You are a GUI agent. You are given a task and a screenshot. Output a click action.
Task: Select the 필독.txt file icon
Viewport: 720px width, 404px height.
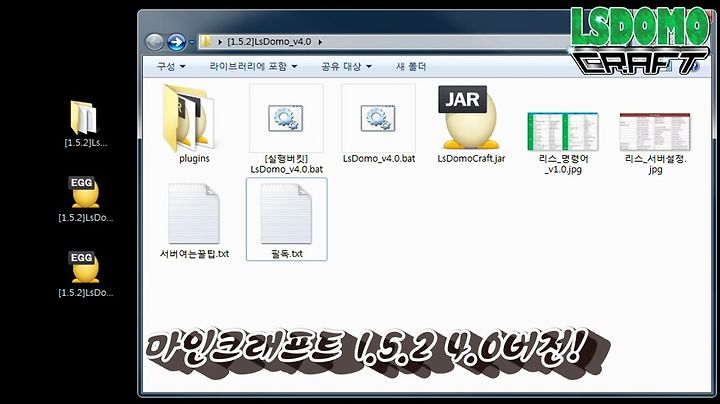[x=286, y=213]
